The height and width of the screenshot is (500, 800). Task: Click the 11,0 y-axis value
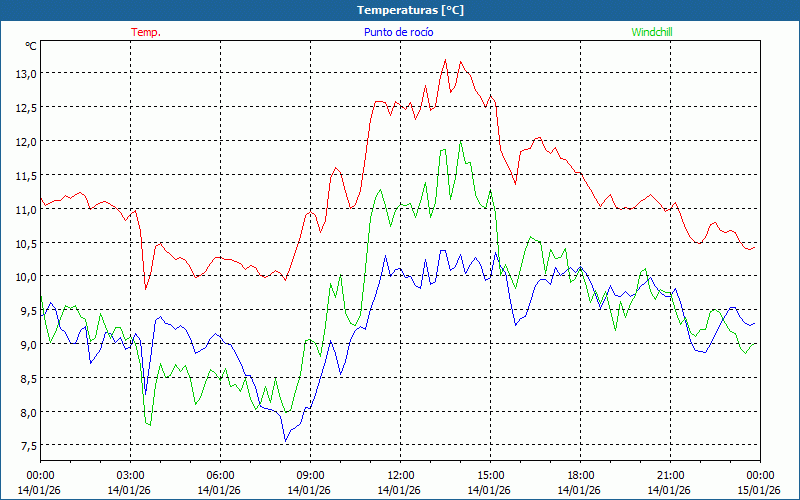click(x=25, y=209)
